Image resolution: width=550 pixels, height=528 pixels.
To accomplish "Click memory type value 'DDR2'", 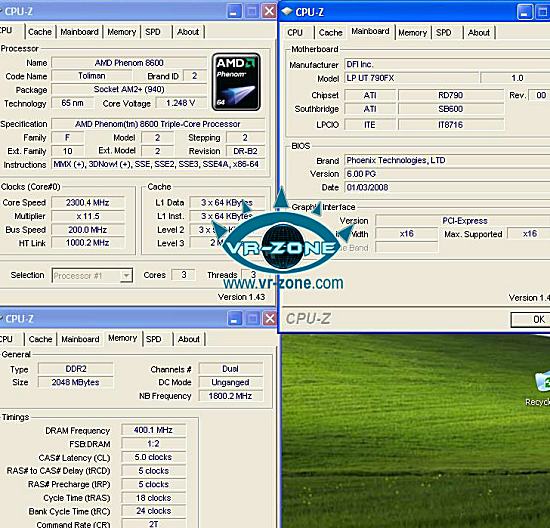I will [76, 369].
